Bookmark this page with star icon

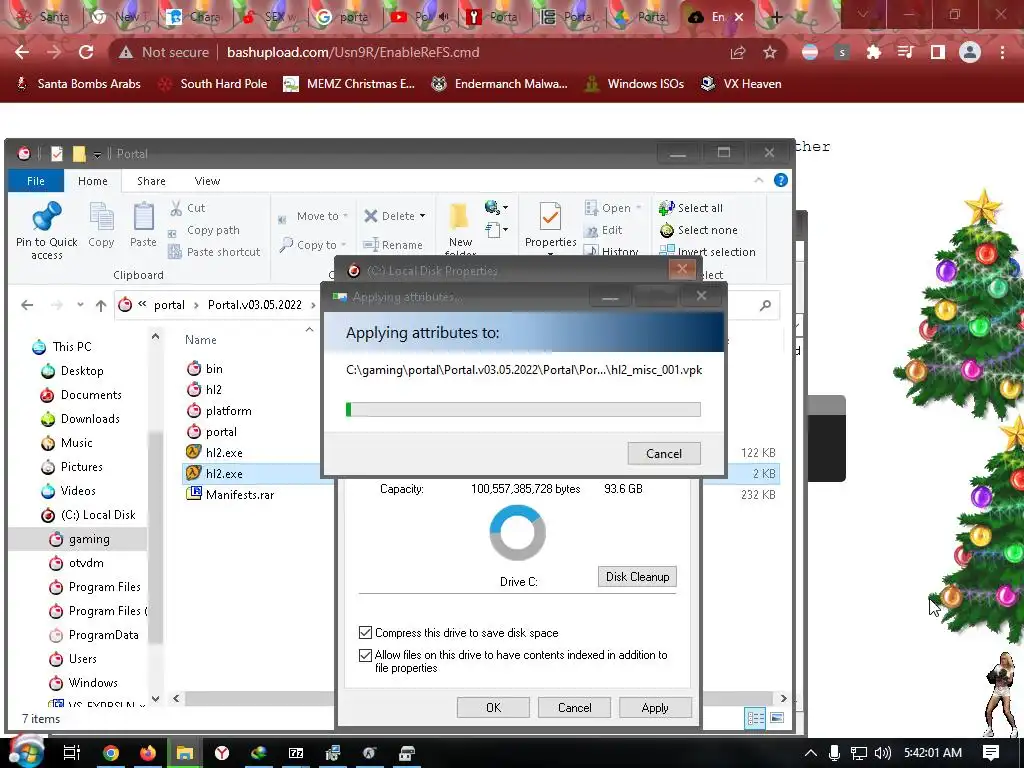coord(770,52)
